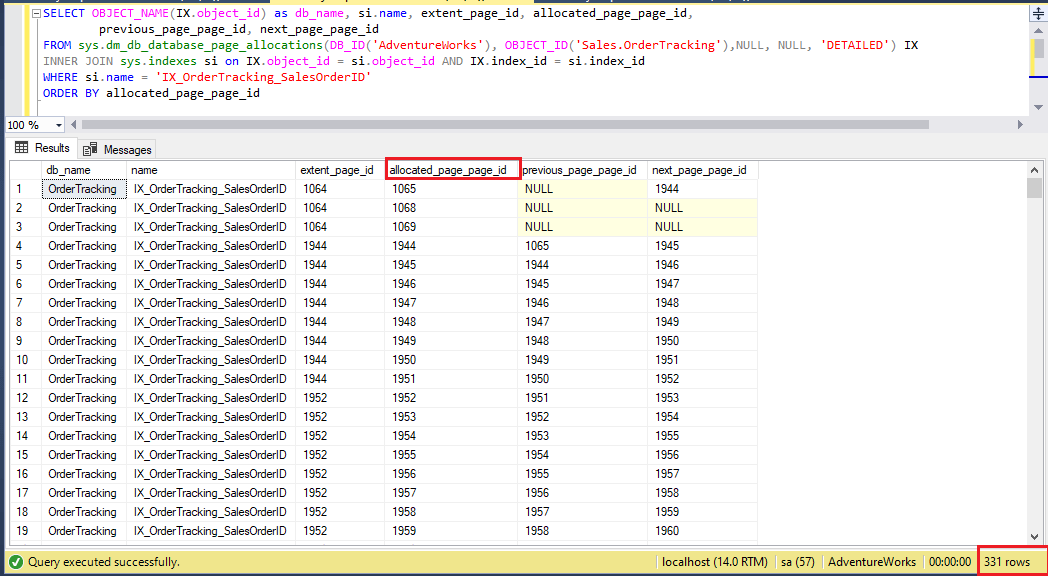The image size is (1048, 577).
Task: Click the Messages tab icon
Action: tap(88, 148)
